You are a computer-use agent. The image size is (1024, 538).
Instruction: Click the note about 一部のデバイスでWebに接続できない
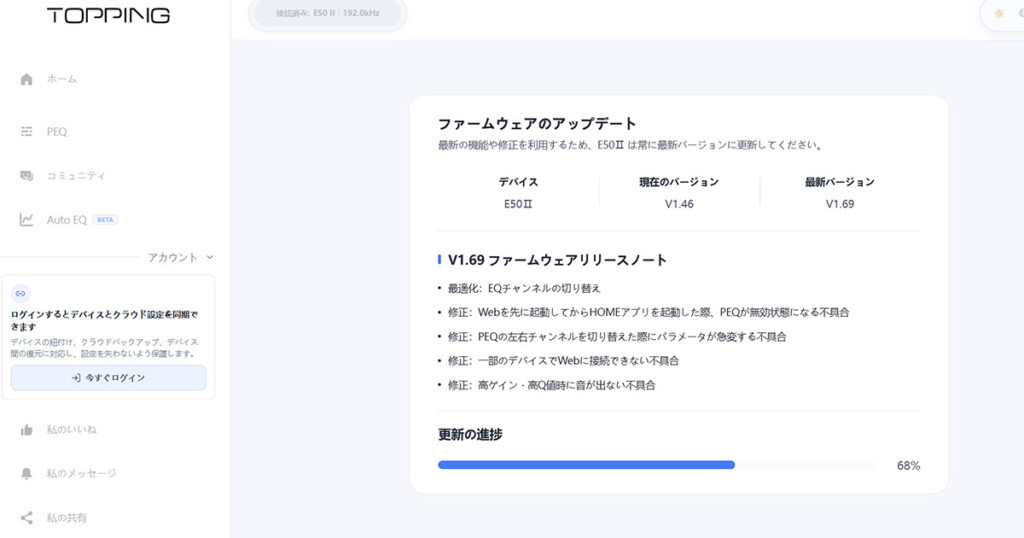click(x=563, y=360)
